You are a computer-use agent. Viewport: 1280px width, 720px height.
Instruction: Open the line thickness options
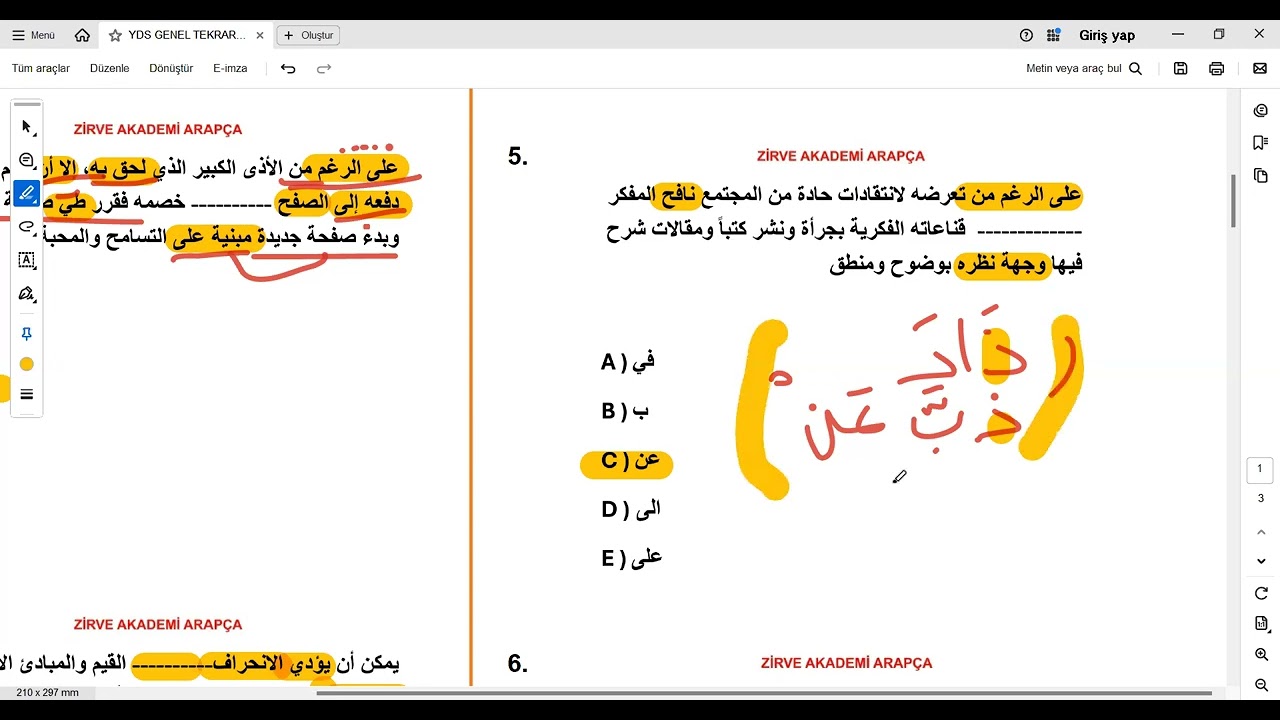27,394
